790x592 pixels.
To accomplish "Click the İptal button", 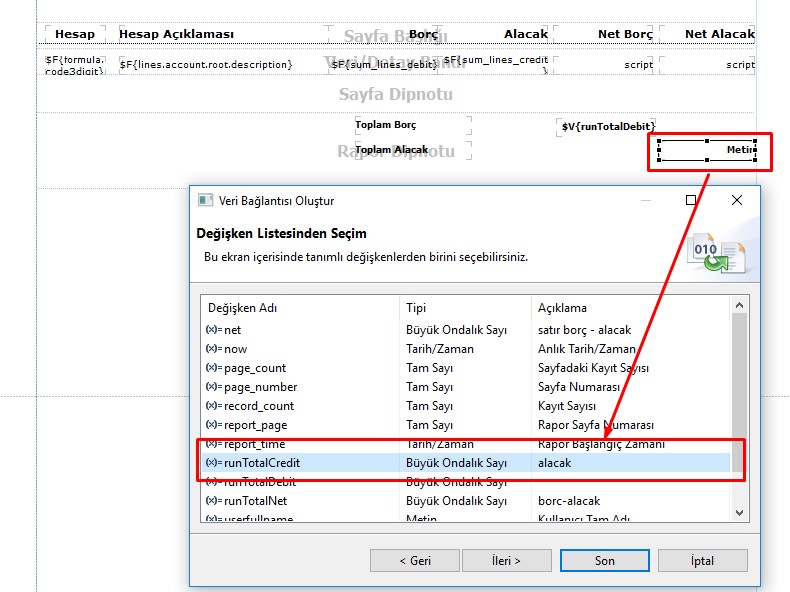I will pyautogui.click(x=702, y=560).
